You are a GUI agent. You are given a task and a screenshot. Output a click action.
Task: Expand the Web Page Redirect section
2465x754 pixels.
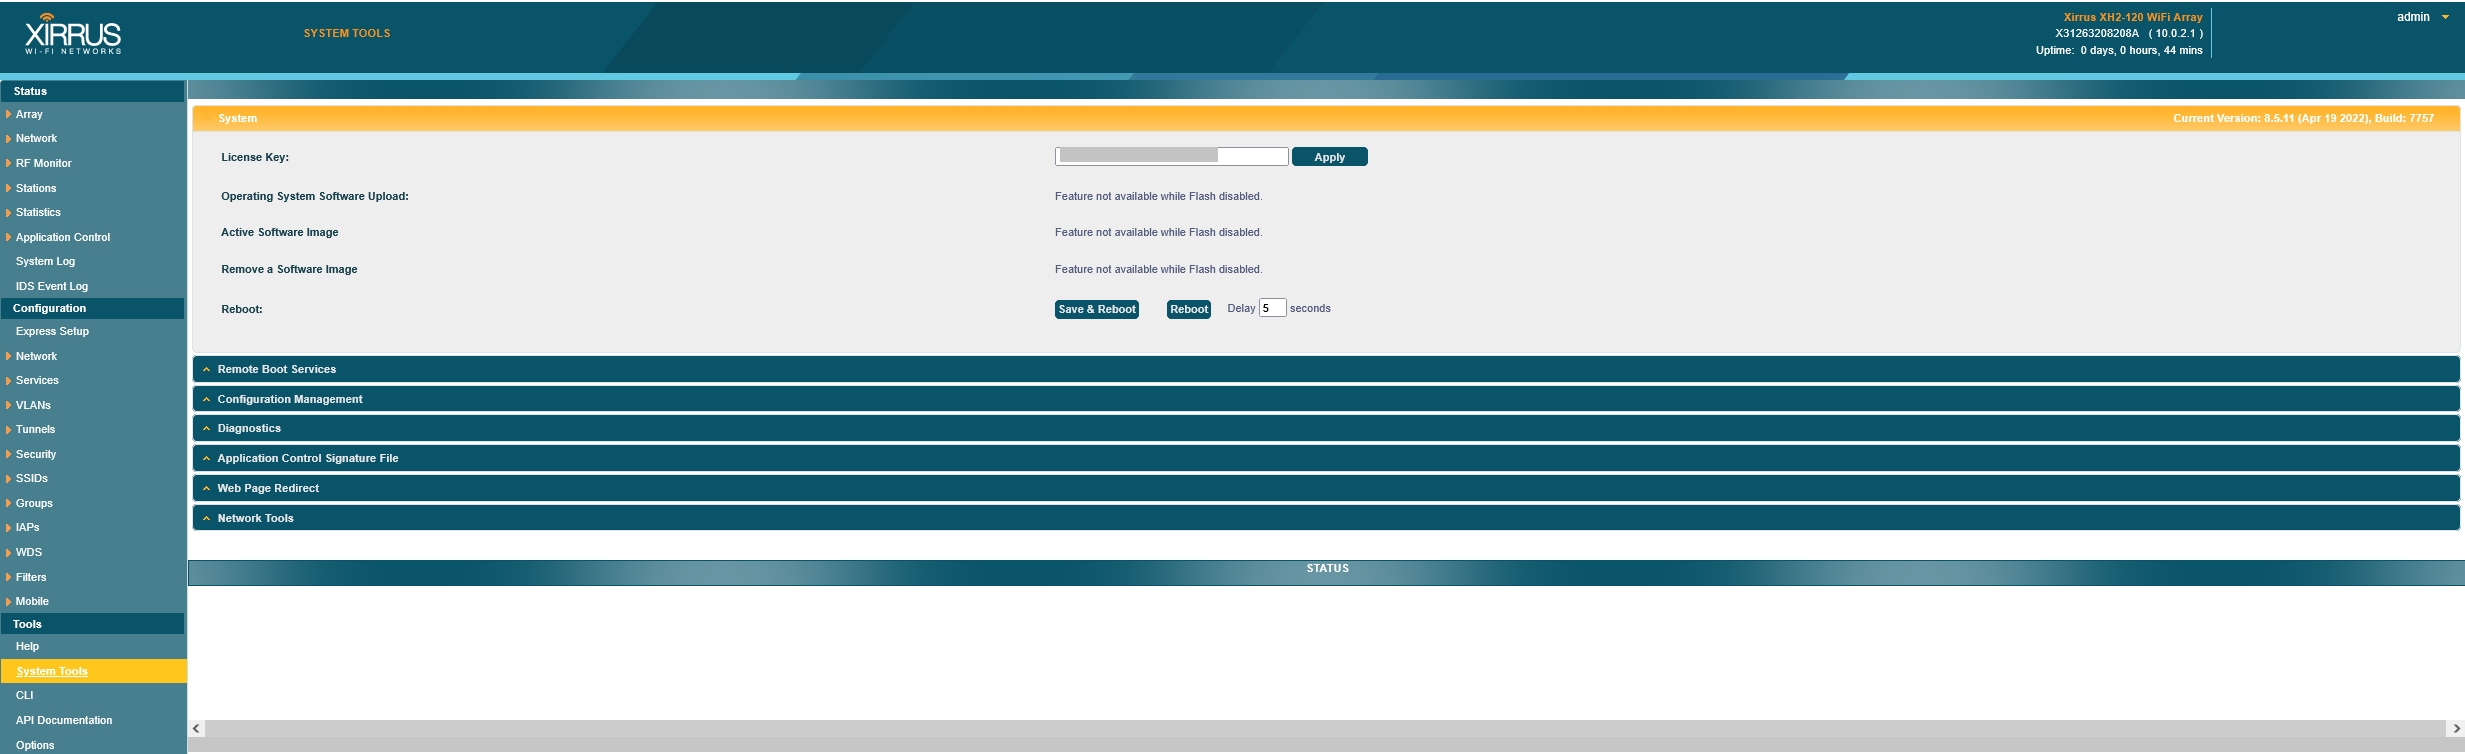(x=268, y=488)
